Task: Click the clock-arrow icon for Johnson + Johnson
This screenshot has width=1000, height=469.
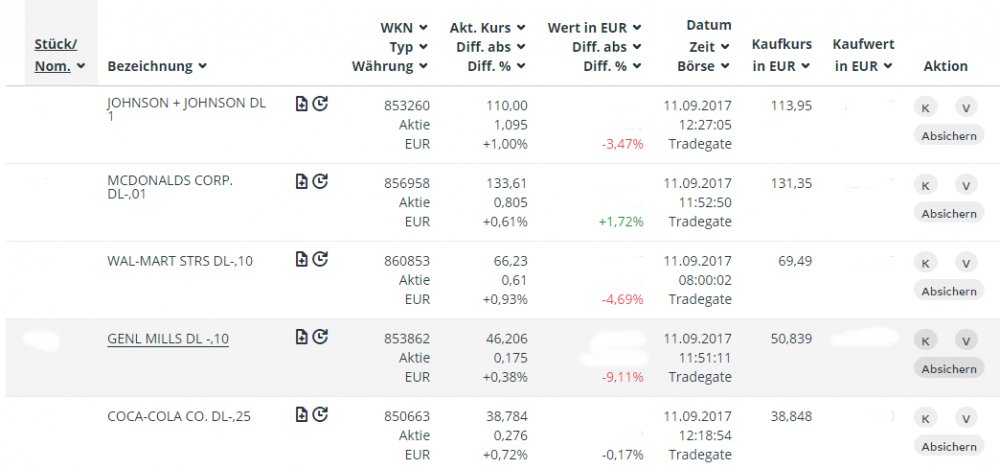Action: point(320,103)
